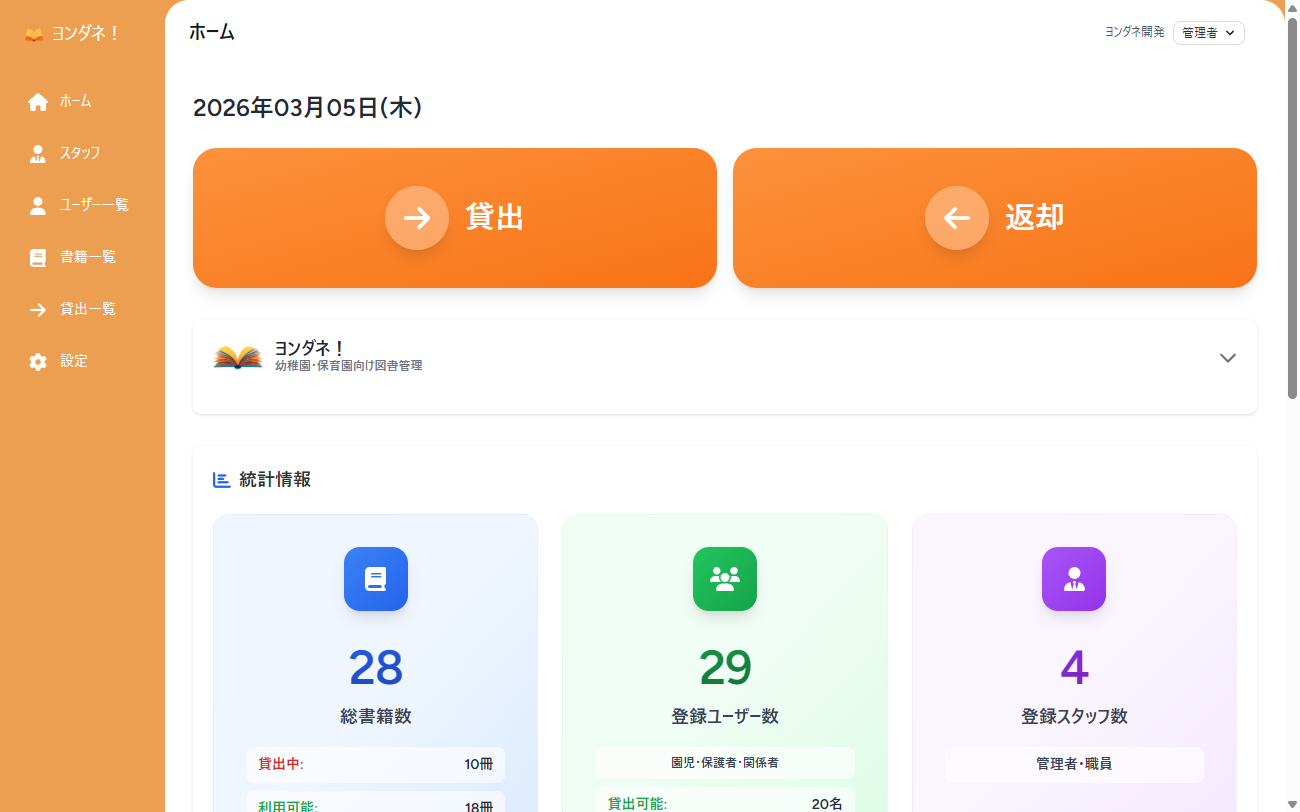Click the 設定 gear icon
Image resolution: width=1300 pixels, height=812 pixels.
pos(38,361)
